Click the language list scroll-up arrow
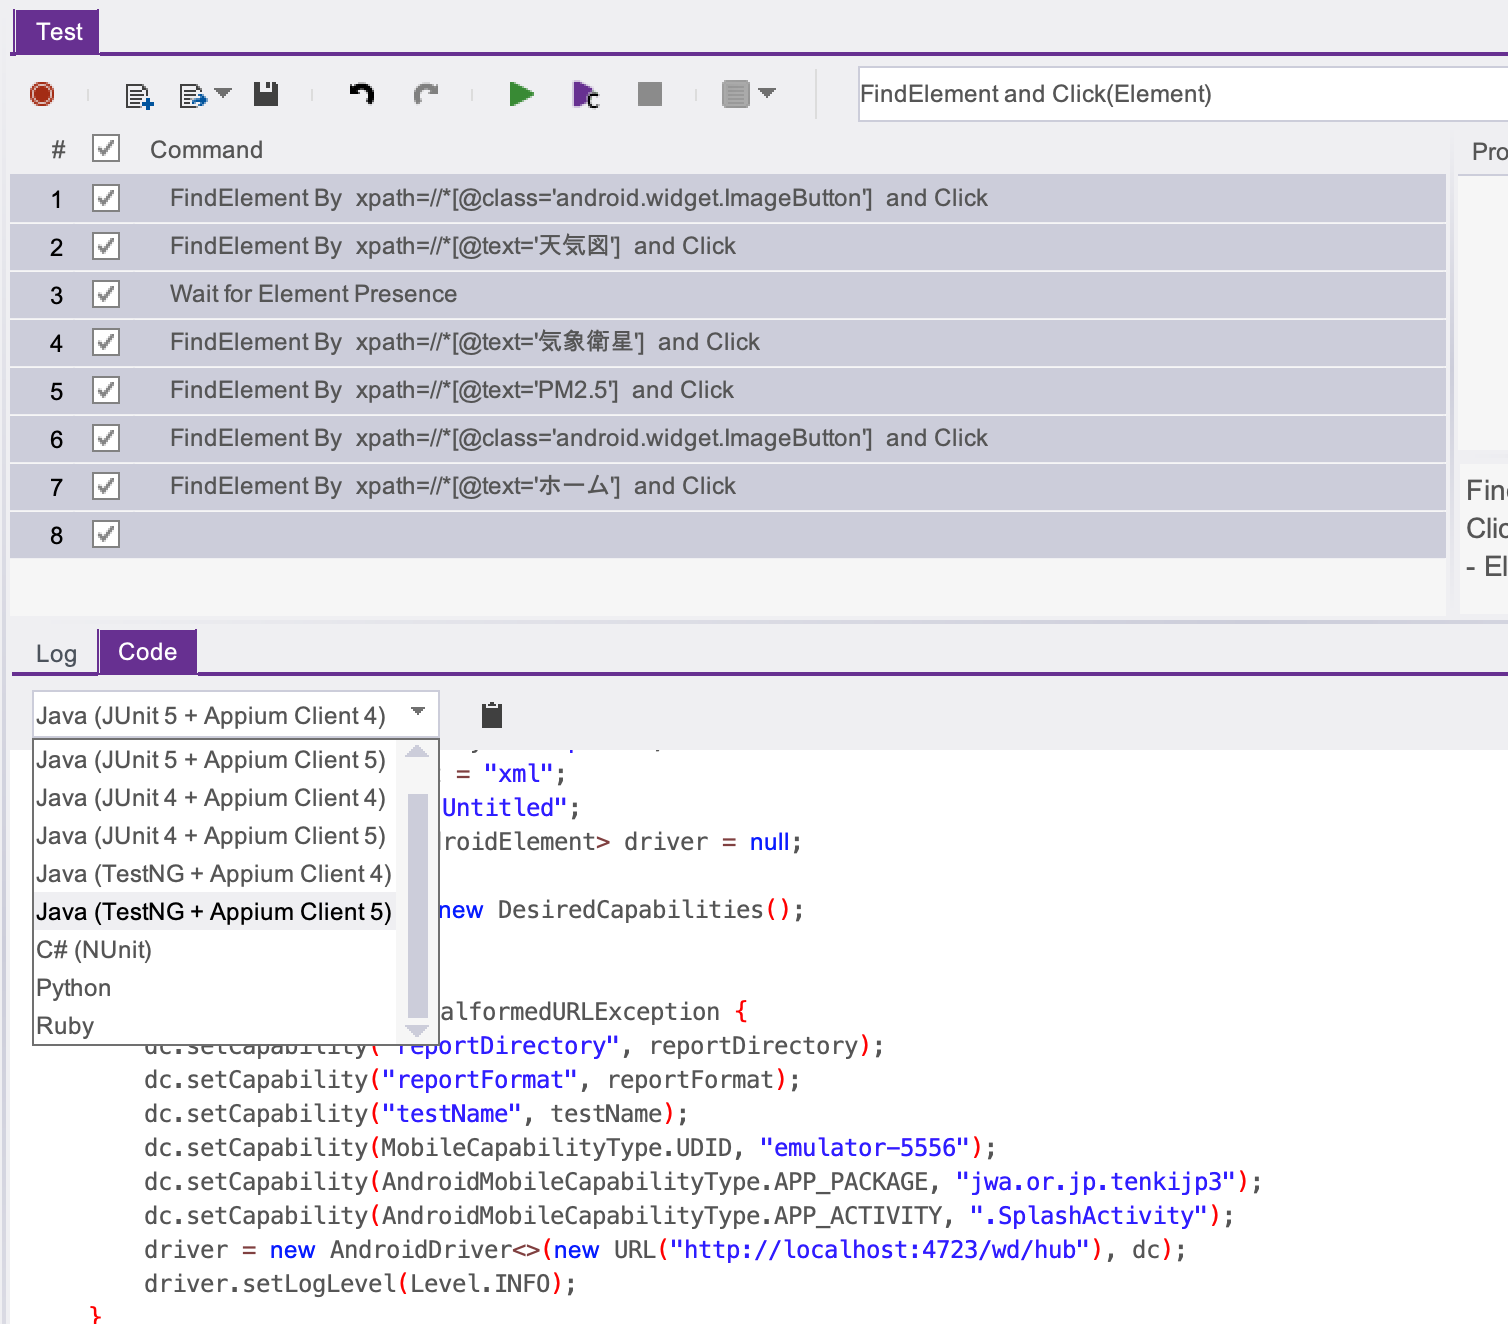1508x1324 pixels. click(x=418, y=751)
